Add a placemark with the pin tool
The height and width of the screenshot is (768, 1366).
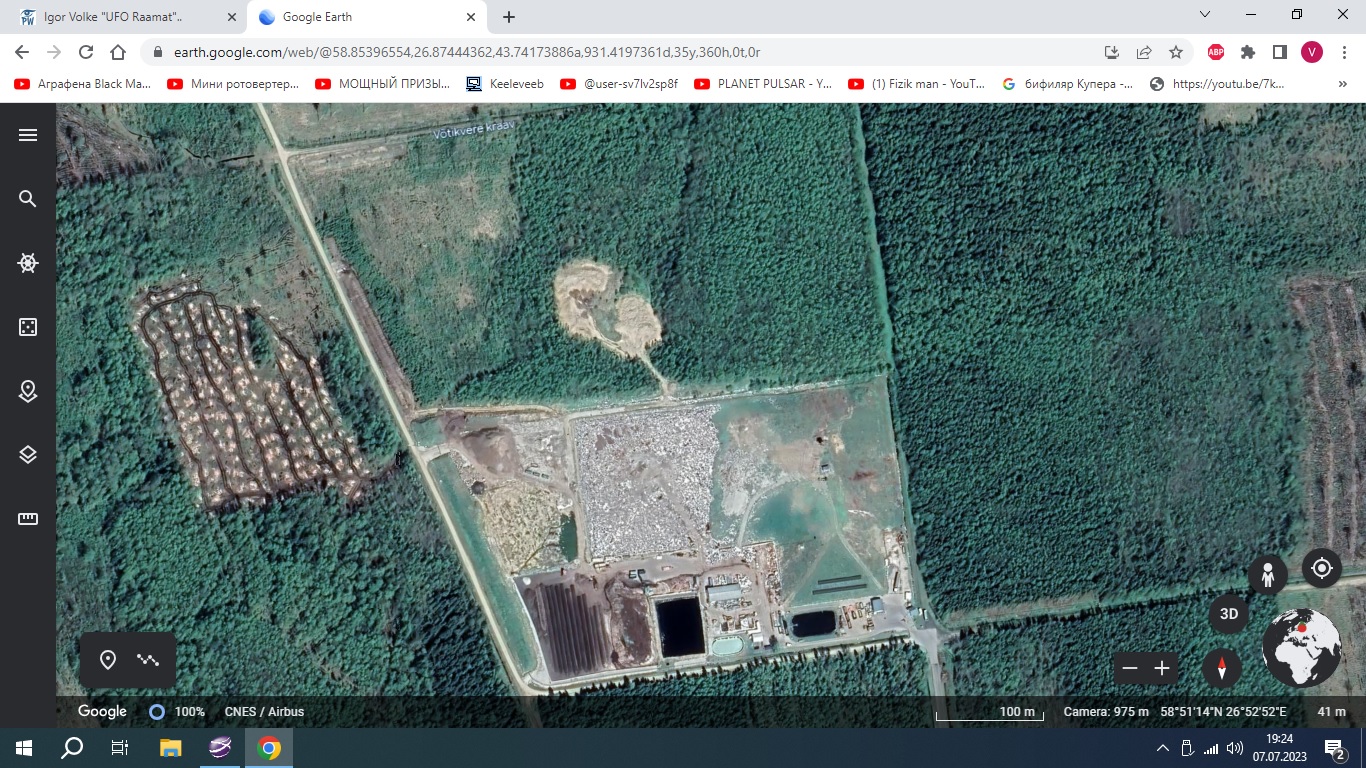pos(108,660)
